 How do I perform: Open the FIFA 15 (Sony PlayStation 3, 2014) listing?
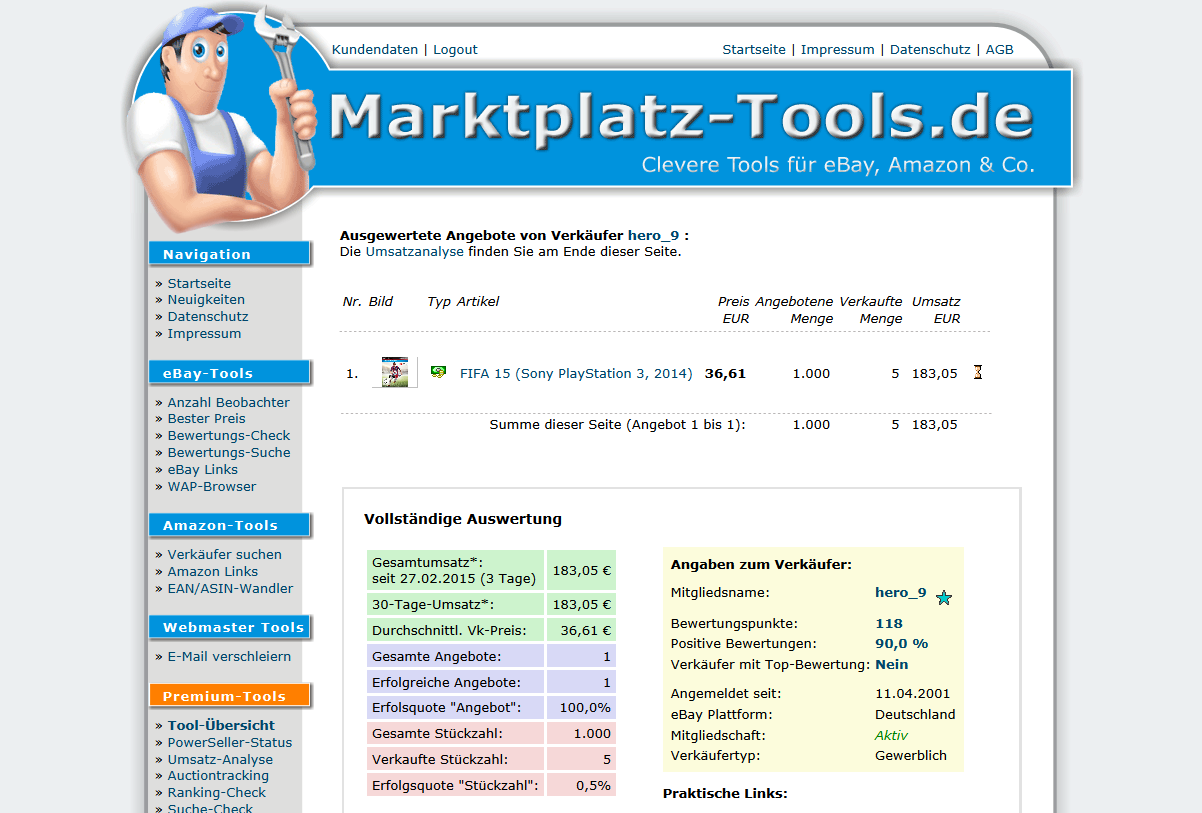(x=576, y=374)
